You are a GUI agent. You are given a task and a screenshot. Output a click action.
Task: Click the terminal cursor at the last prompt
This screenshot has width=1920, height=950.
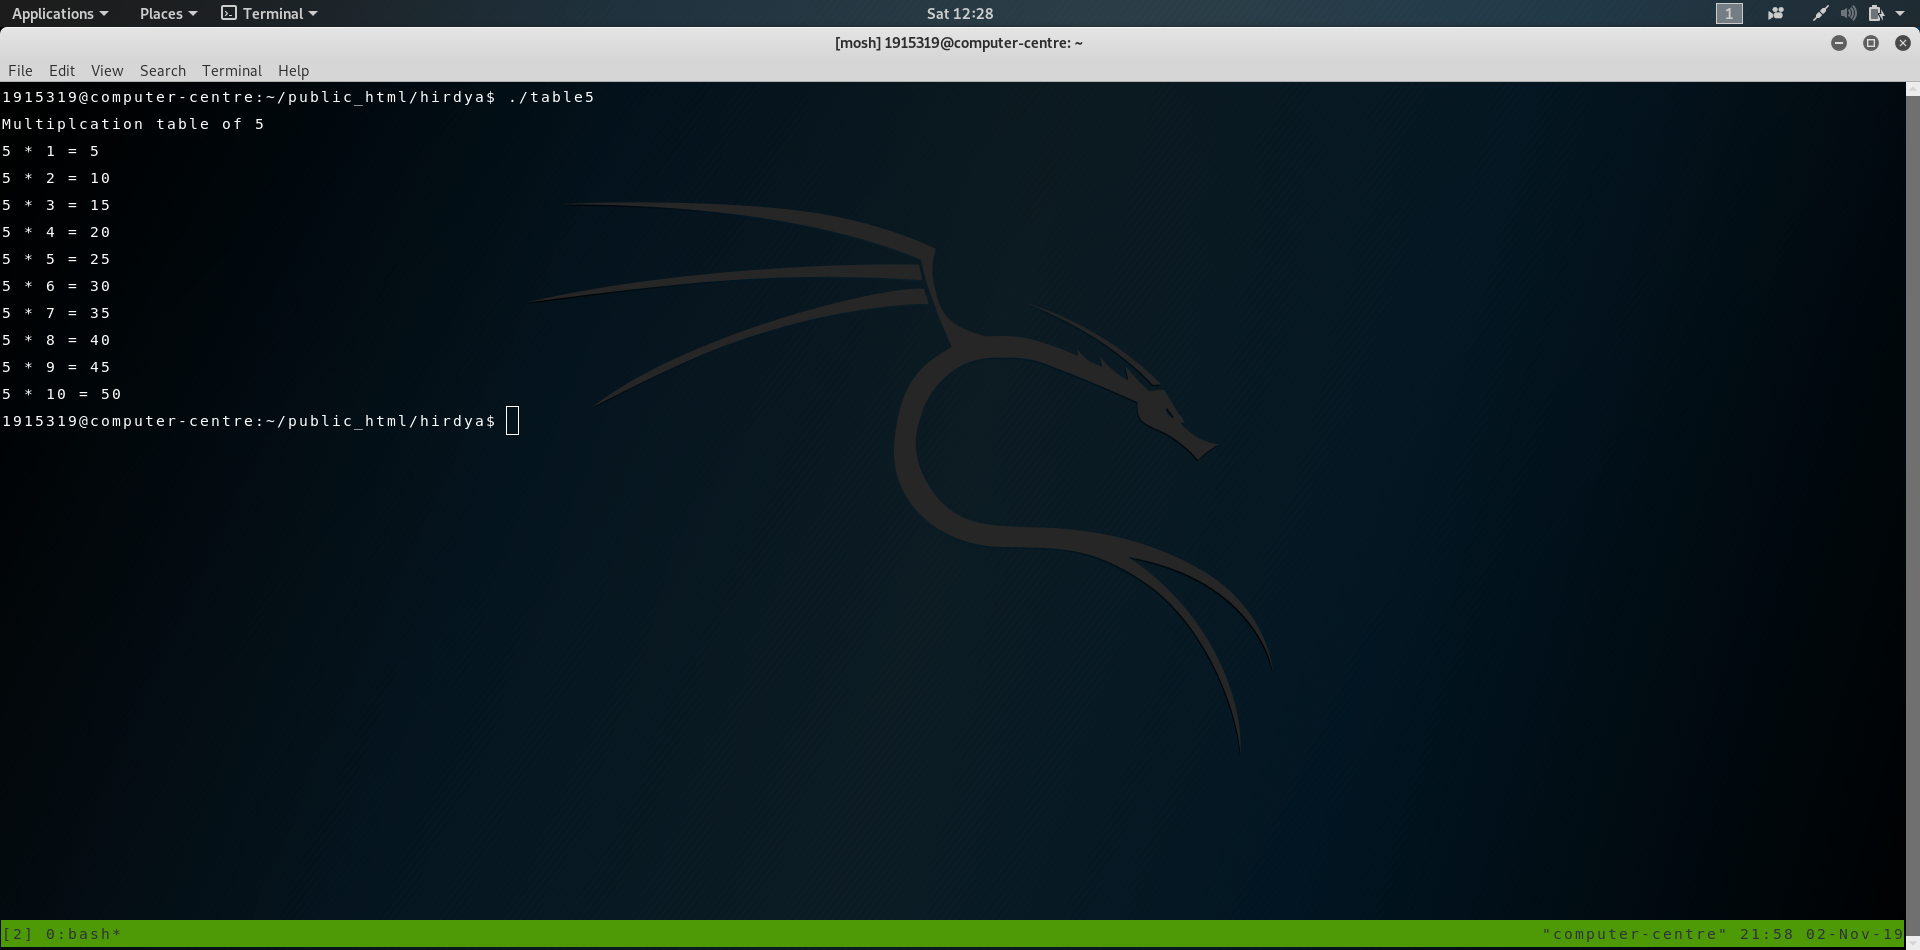coord(513,421)
